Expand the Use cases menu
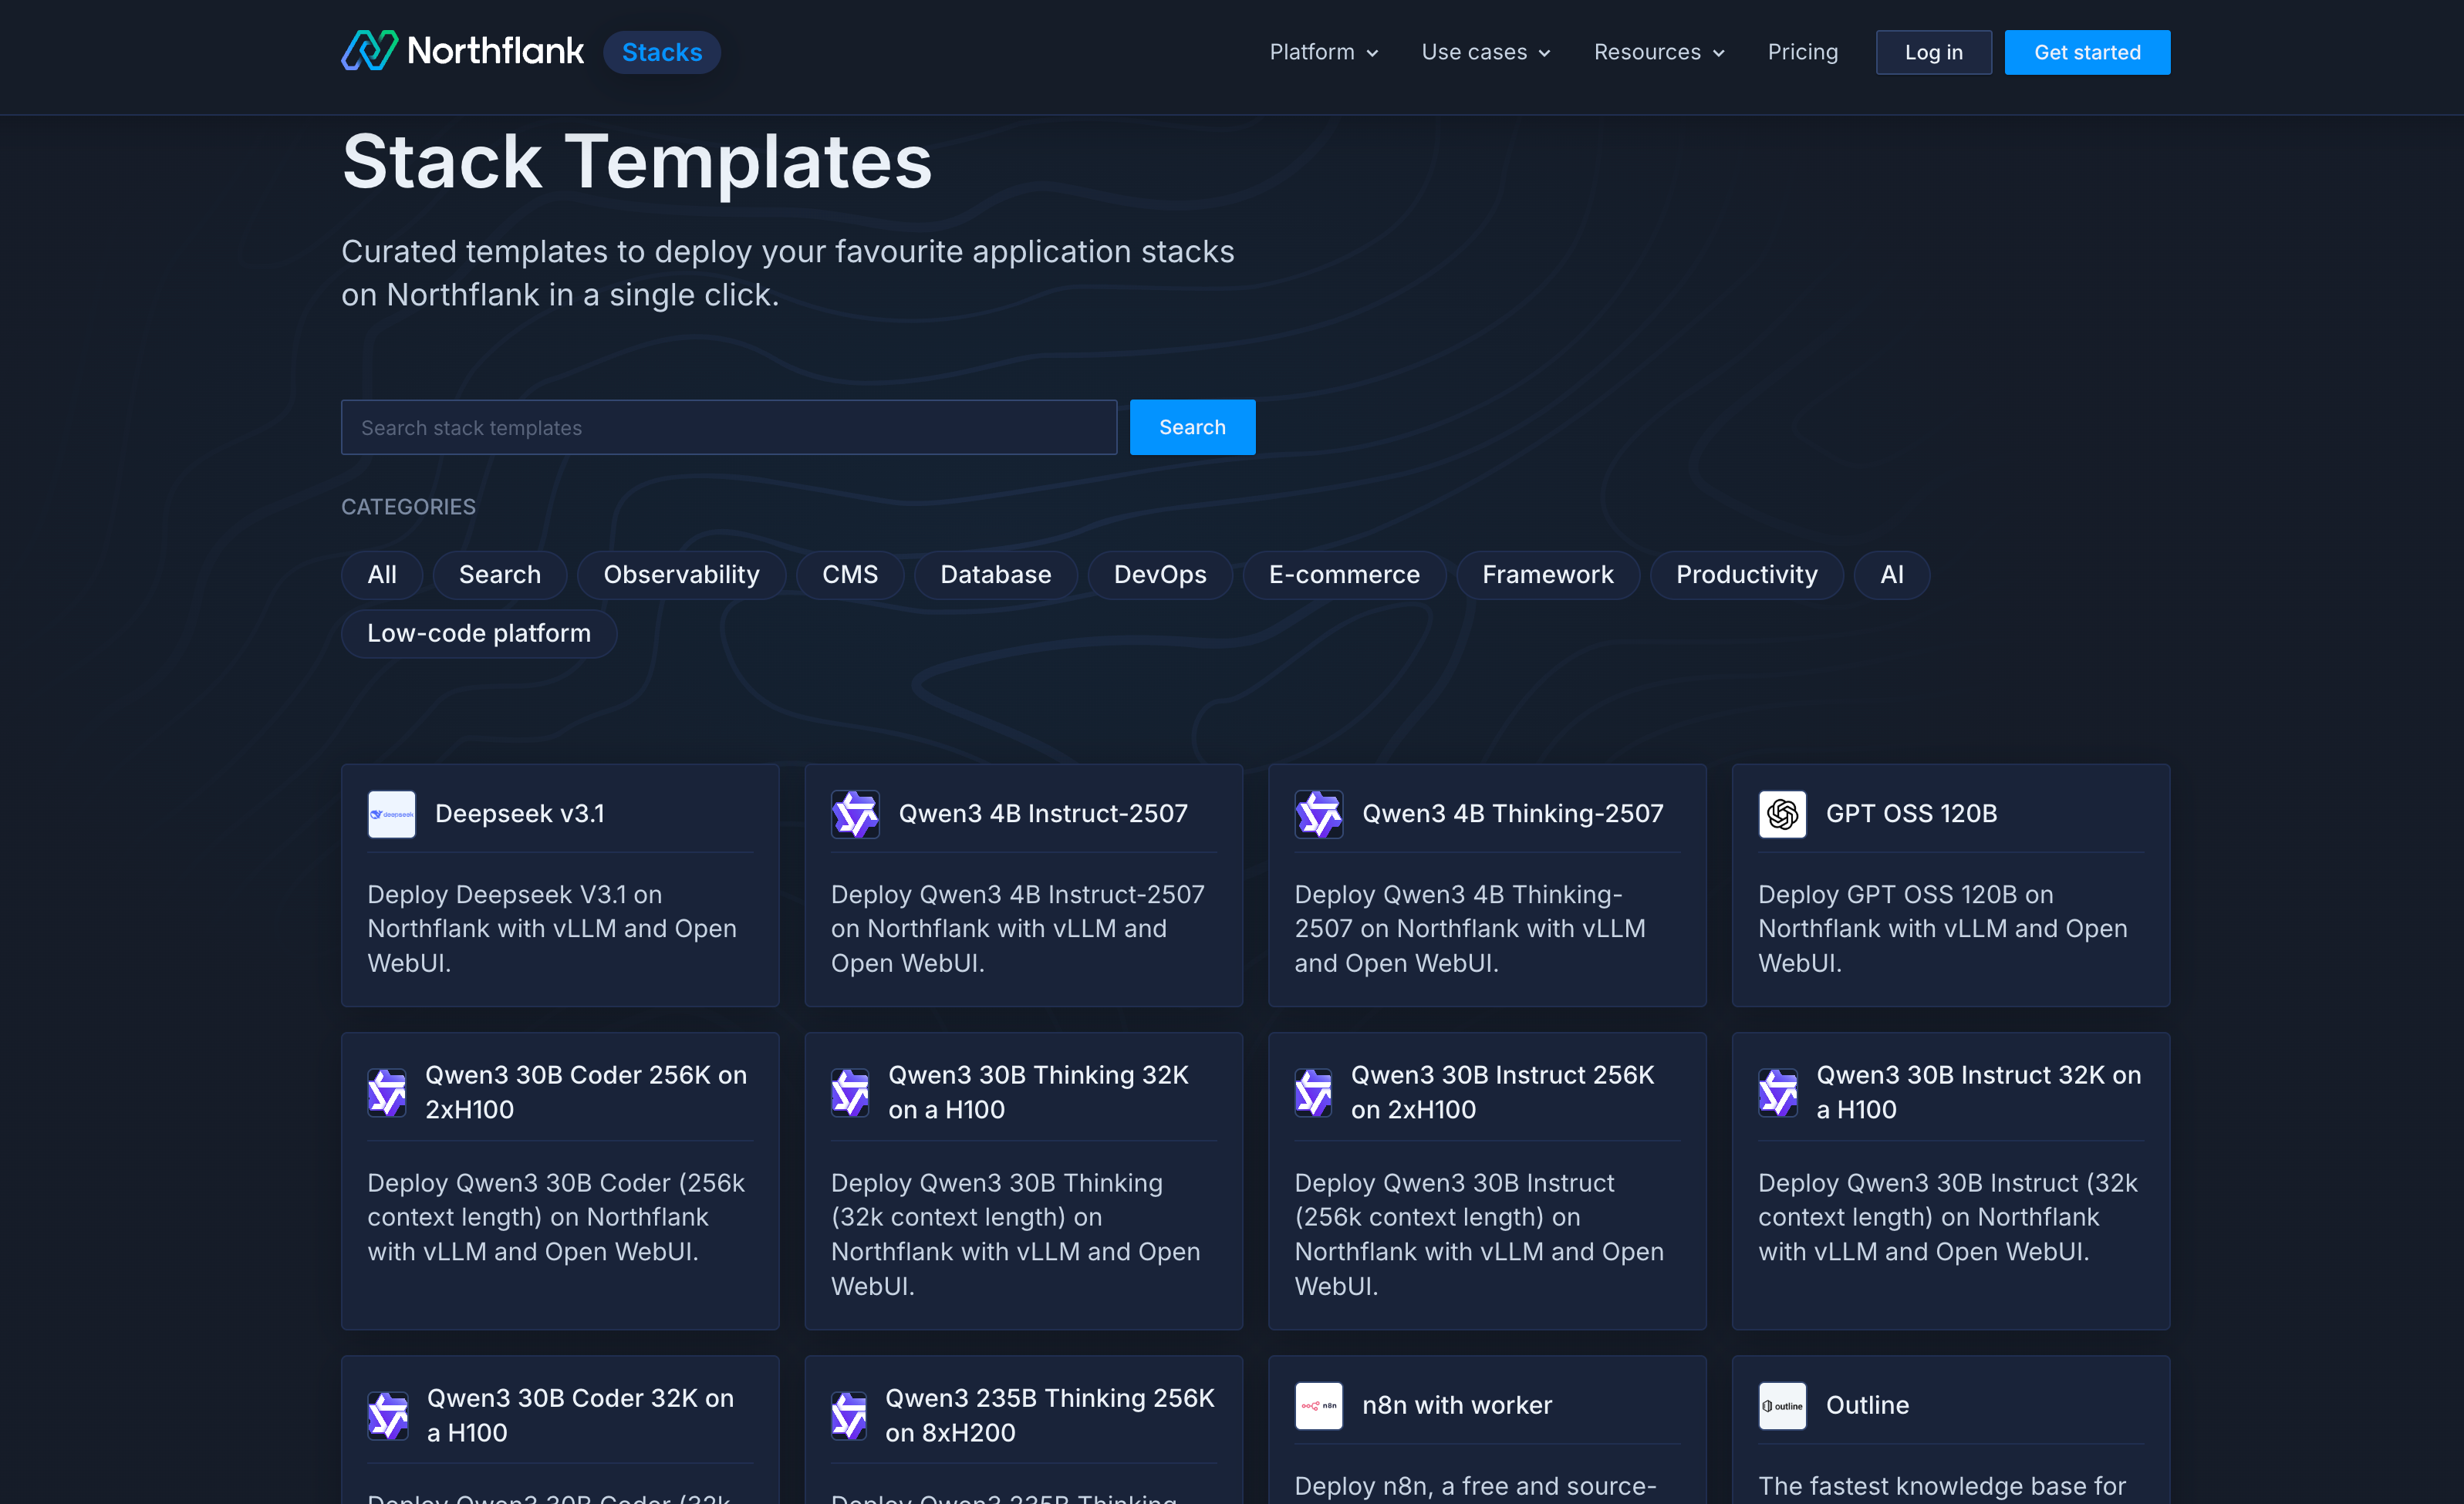The image size is (2464, 1504). (x=1486, y=52)
